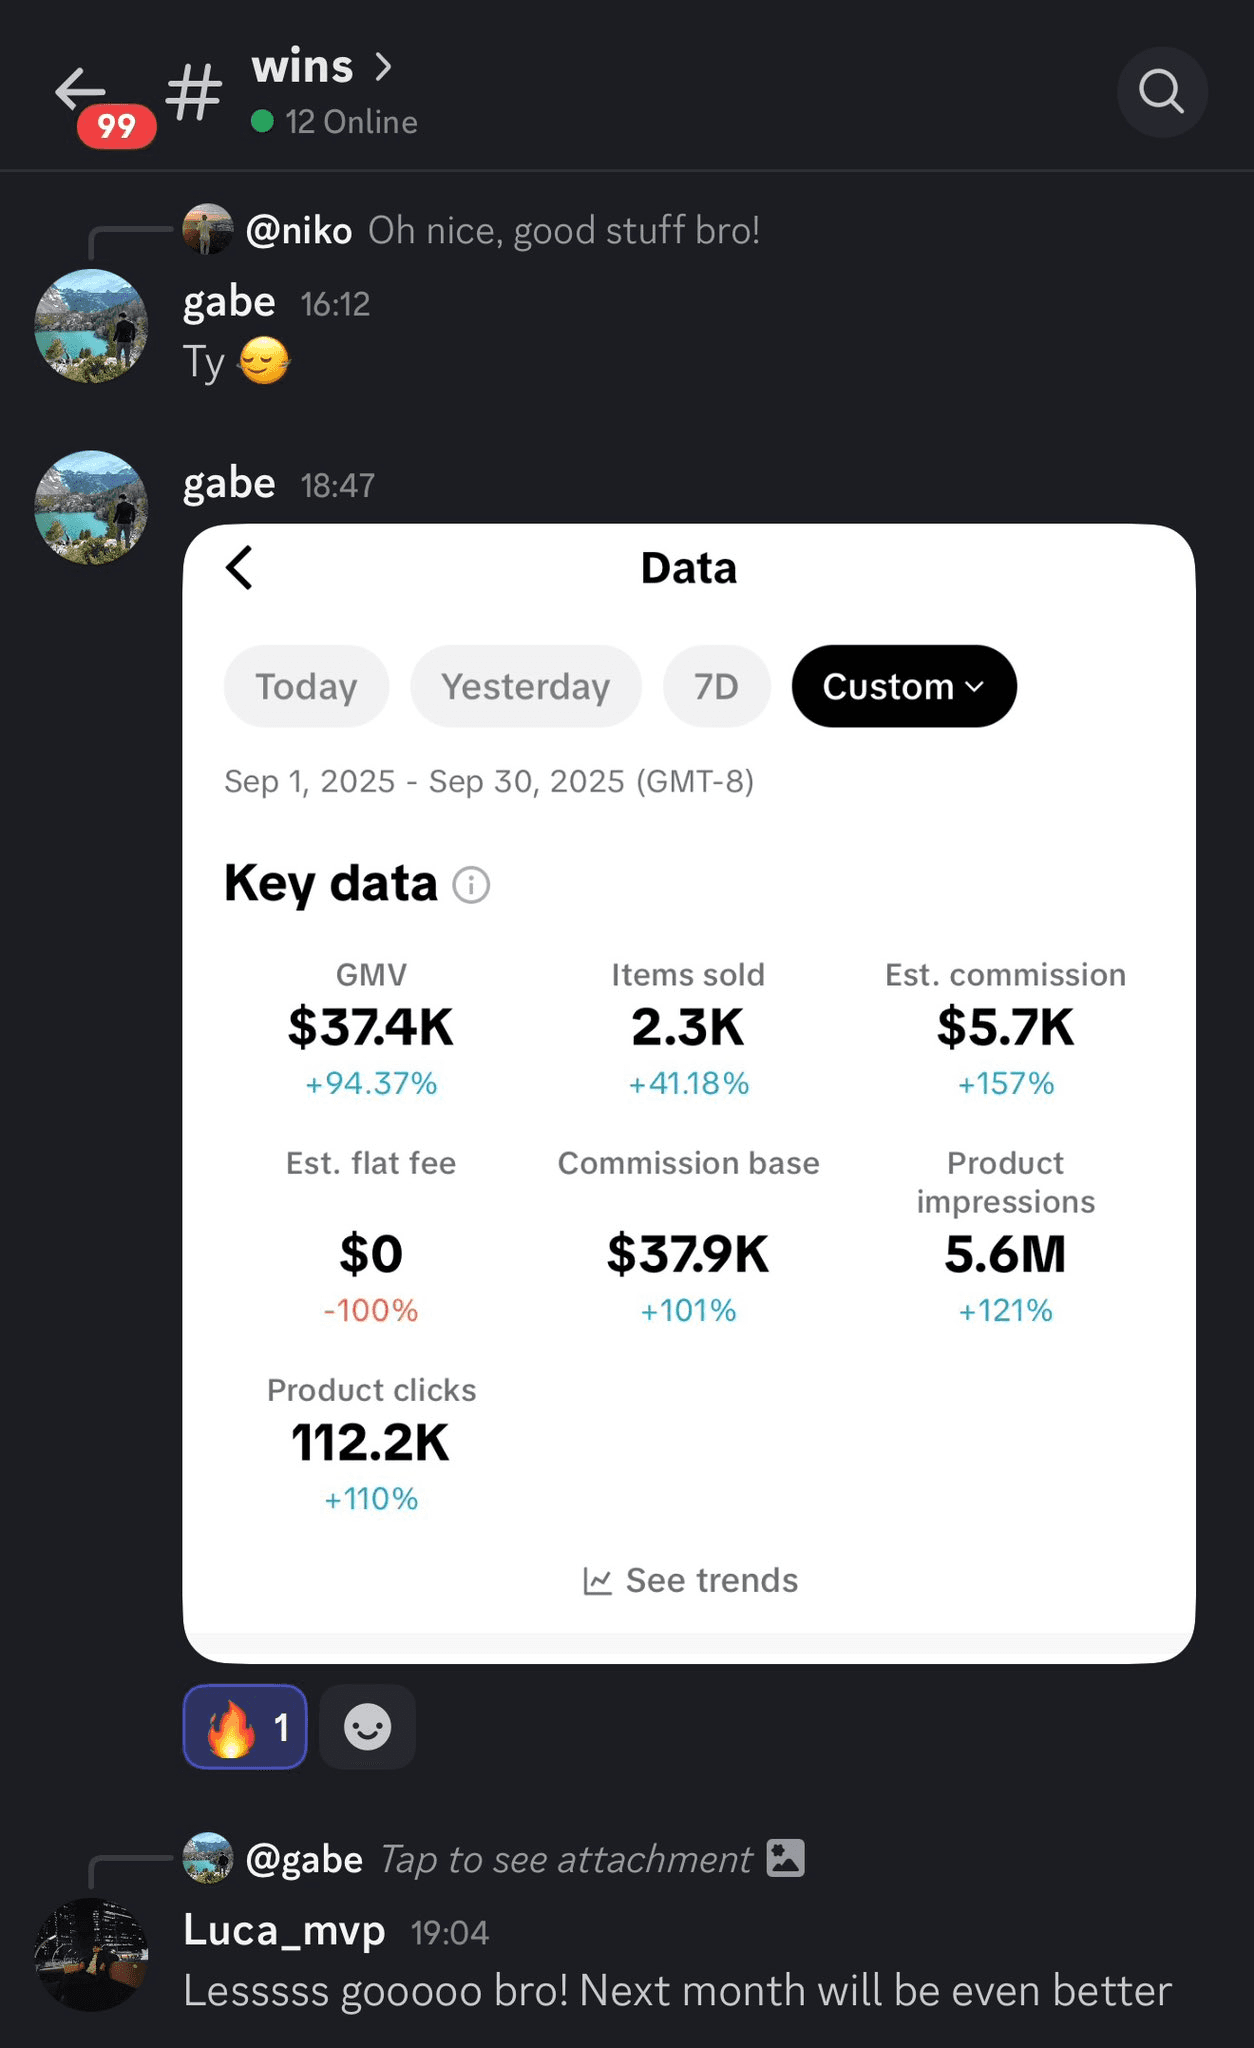This screenshot has height=2048, width=1254.
Task: Select the Yesterday tab
Action: coord(525,686)
